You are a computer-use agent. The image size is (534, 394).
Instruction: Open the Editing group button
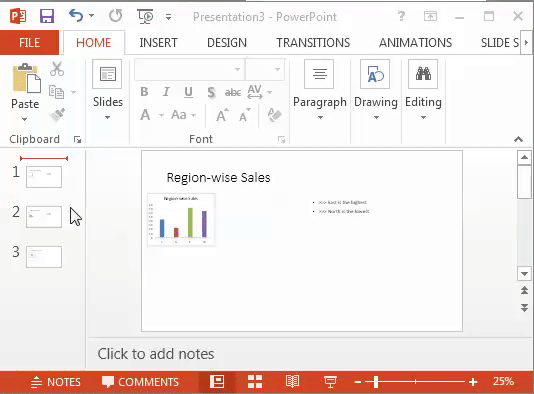423,90
